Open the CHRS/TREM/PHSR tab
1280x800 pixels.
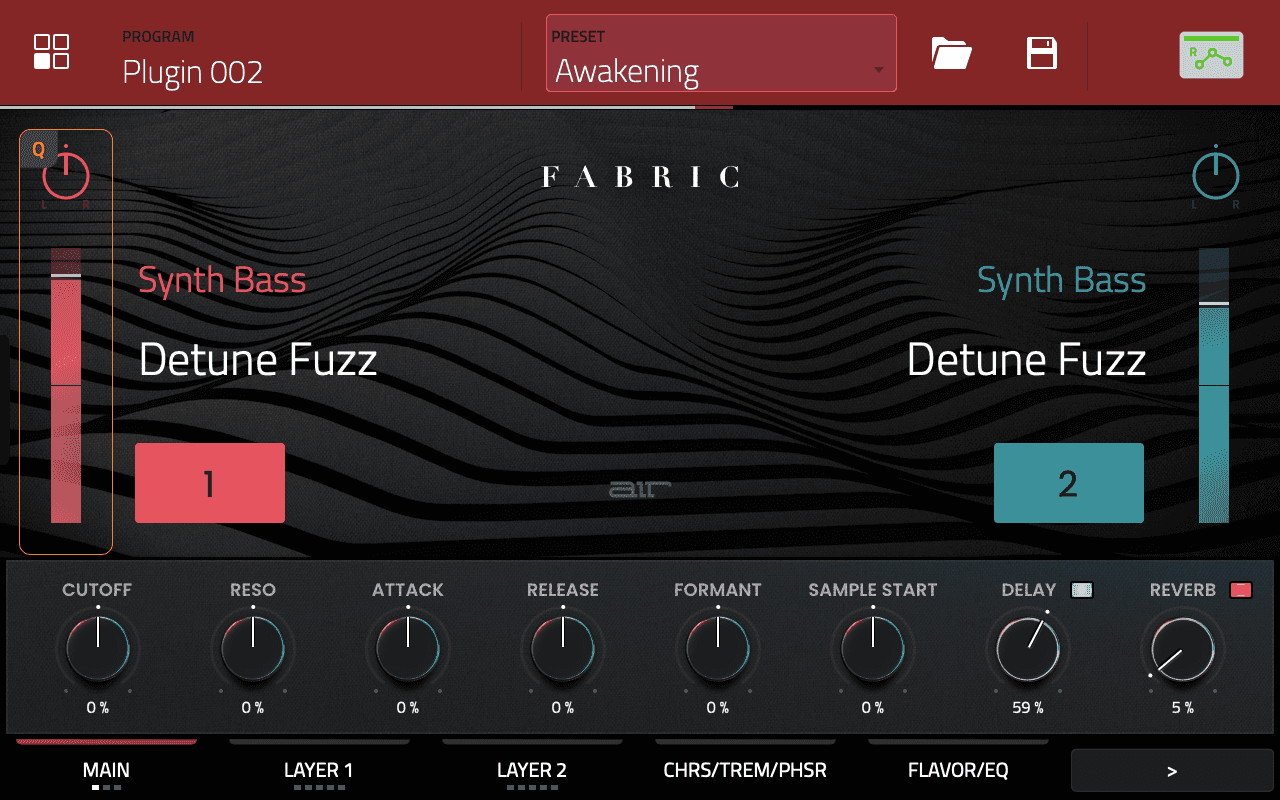coord(744,770)
